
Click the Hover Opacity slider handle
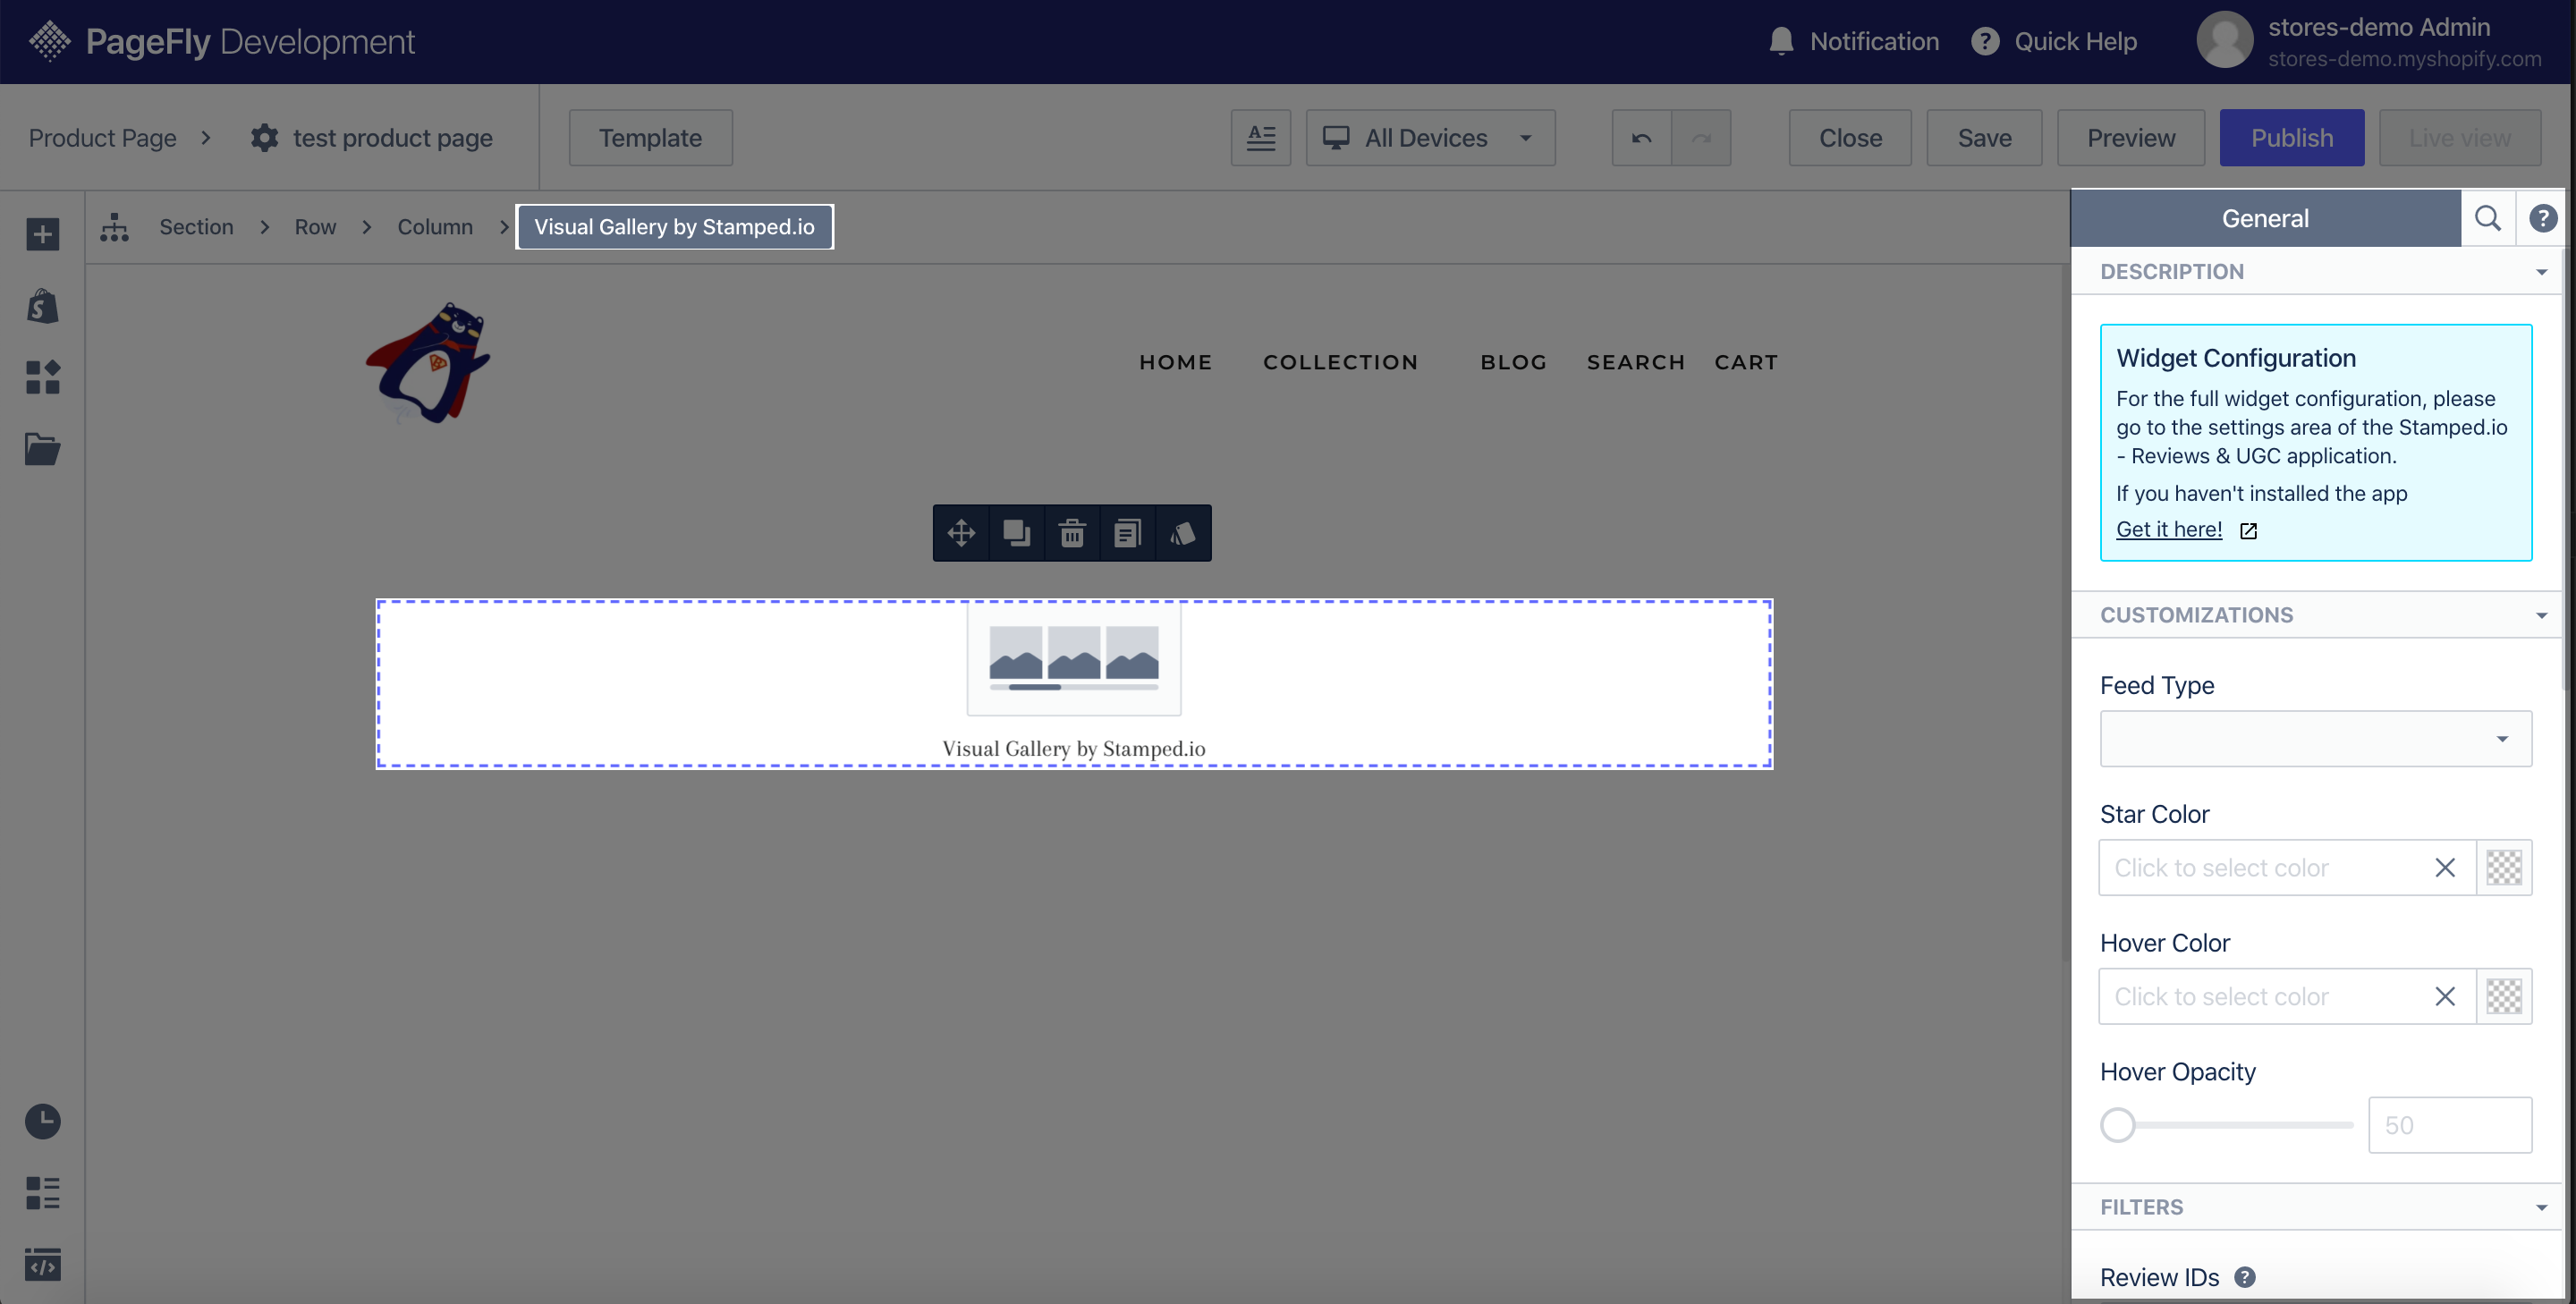2117,1125
